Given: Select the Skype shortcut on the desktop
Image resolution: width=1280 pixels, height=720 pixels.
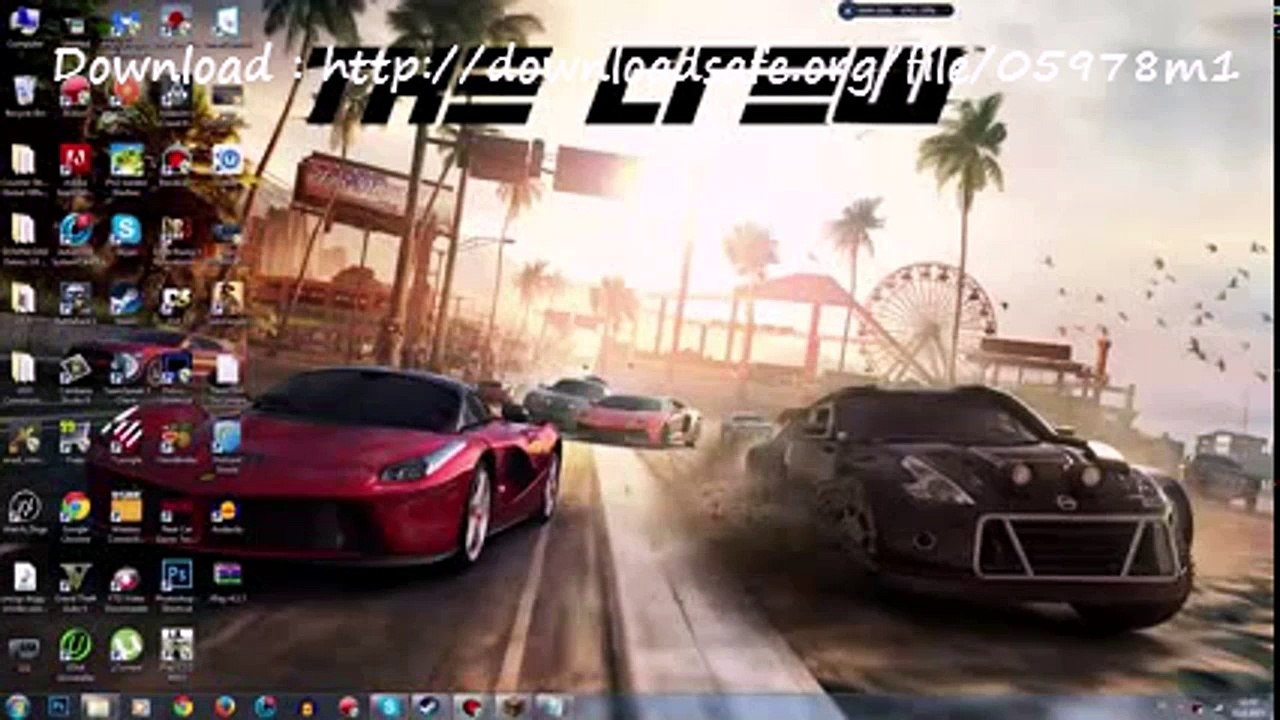Looking at the screenshot, I should pyautogui.click(x=126, y=234).
